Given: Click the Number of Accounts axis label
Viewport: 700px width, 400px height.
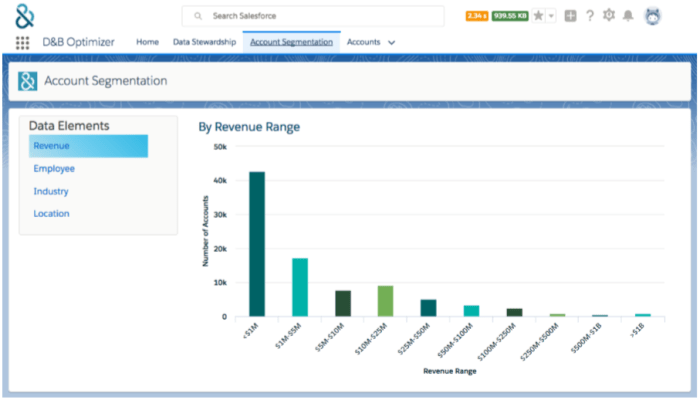Looking at the screenshot, I should click(205, 231).
